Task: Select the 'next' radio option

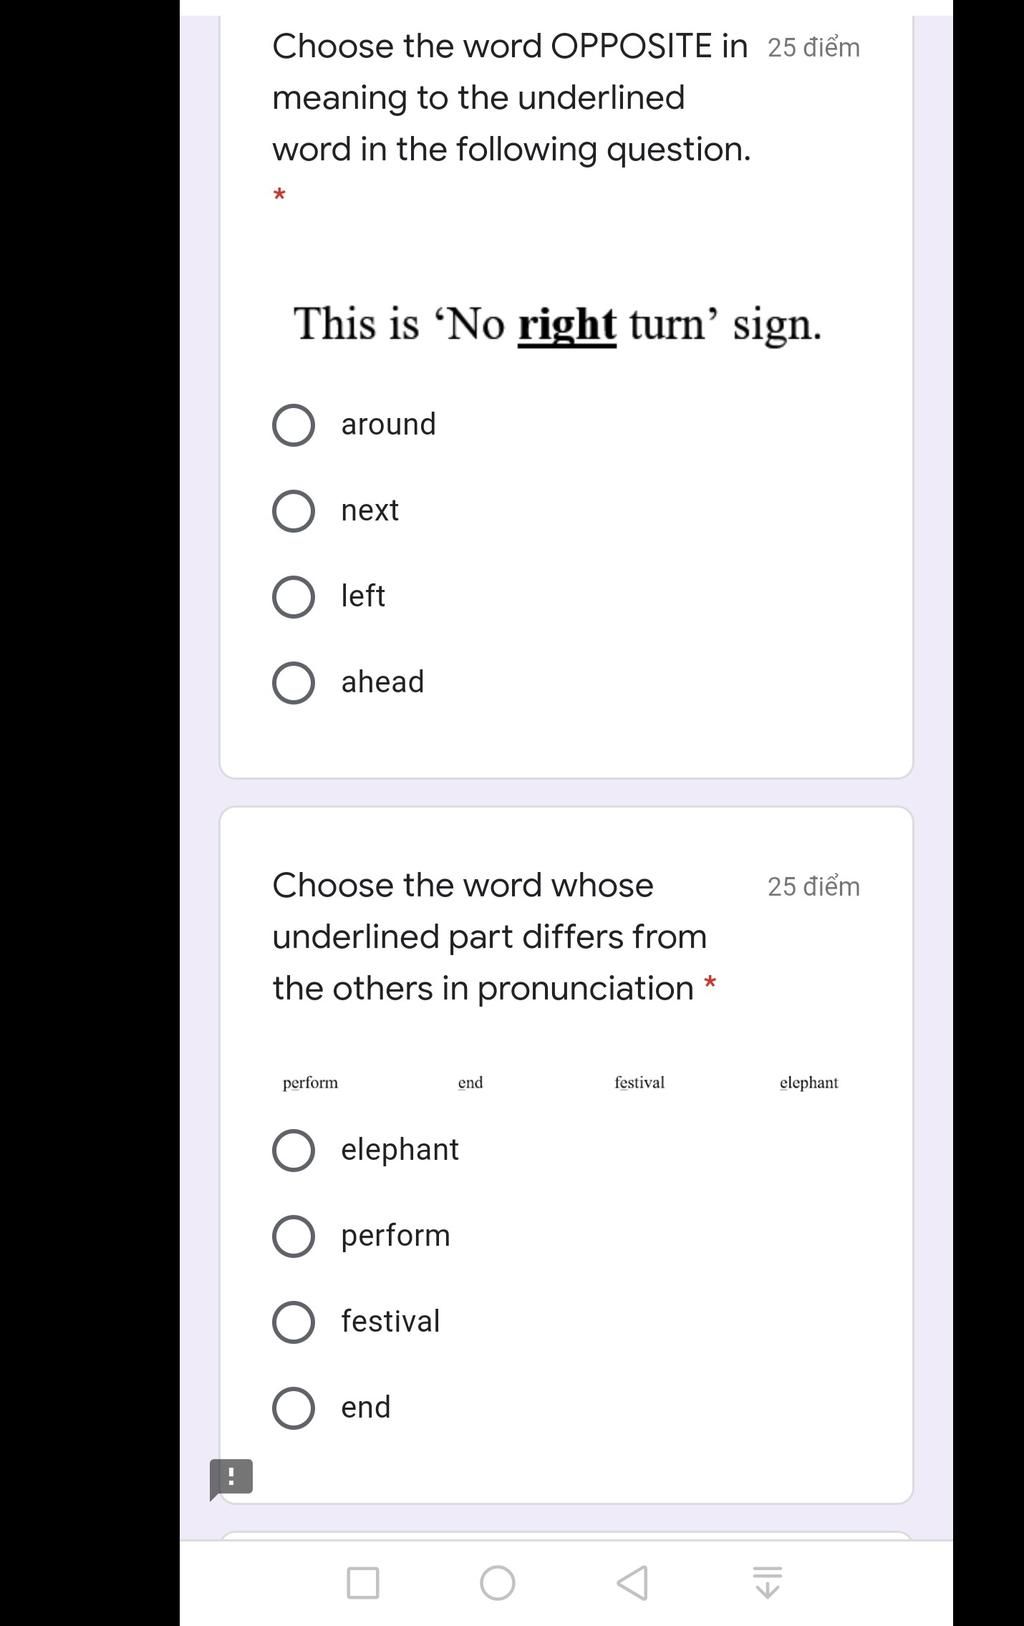Action: (x=293, y=511)
